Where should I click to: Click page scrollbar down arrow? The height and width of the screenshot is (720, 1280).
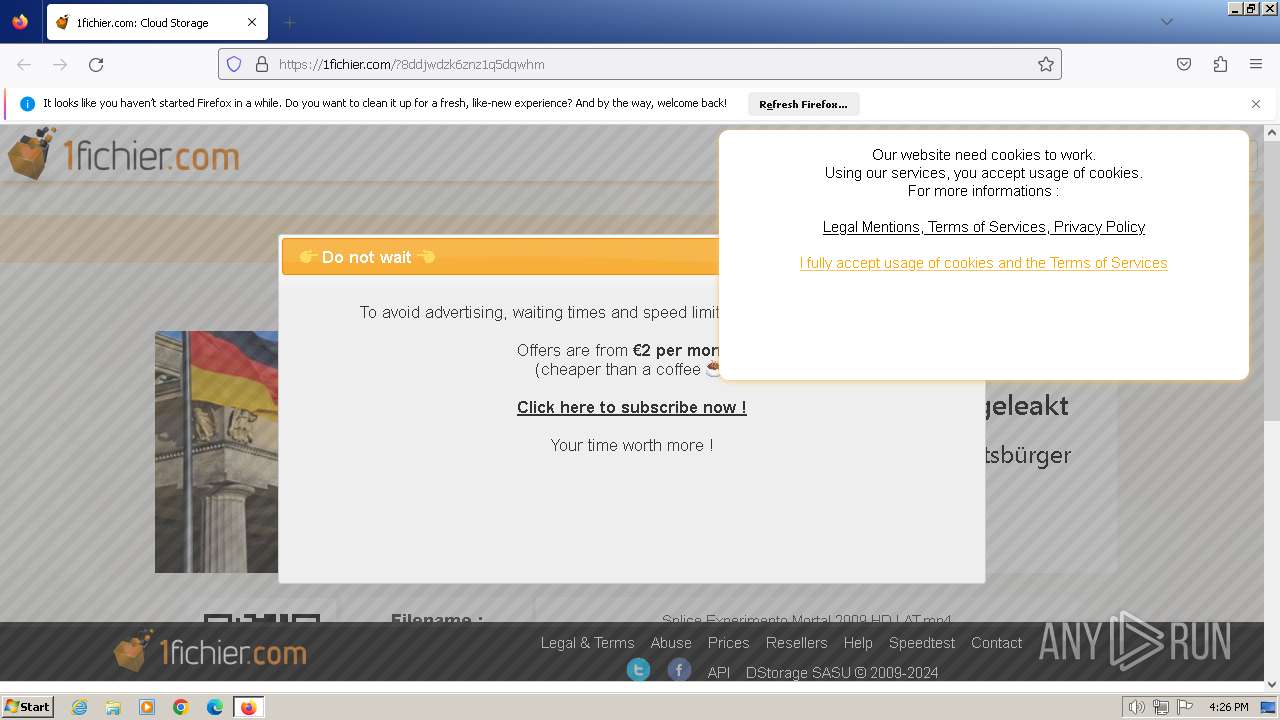(x=1272, y=684)
